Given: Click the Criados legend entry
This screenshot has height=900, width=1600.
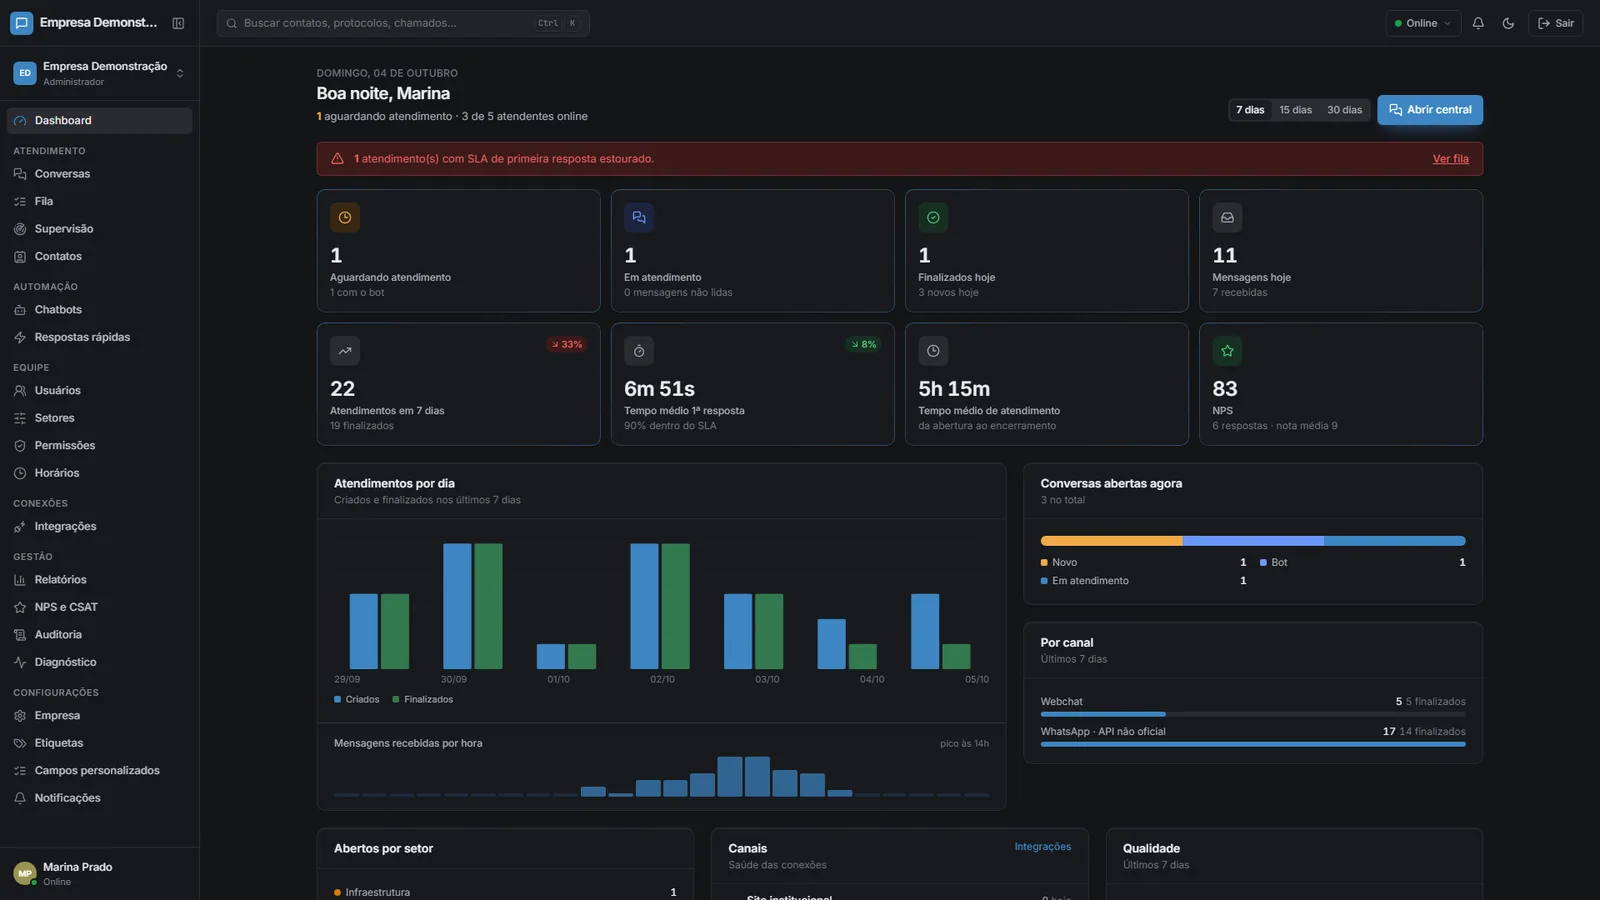Looking at the screenshot, I should pos(357,700).
